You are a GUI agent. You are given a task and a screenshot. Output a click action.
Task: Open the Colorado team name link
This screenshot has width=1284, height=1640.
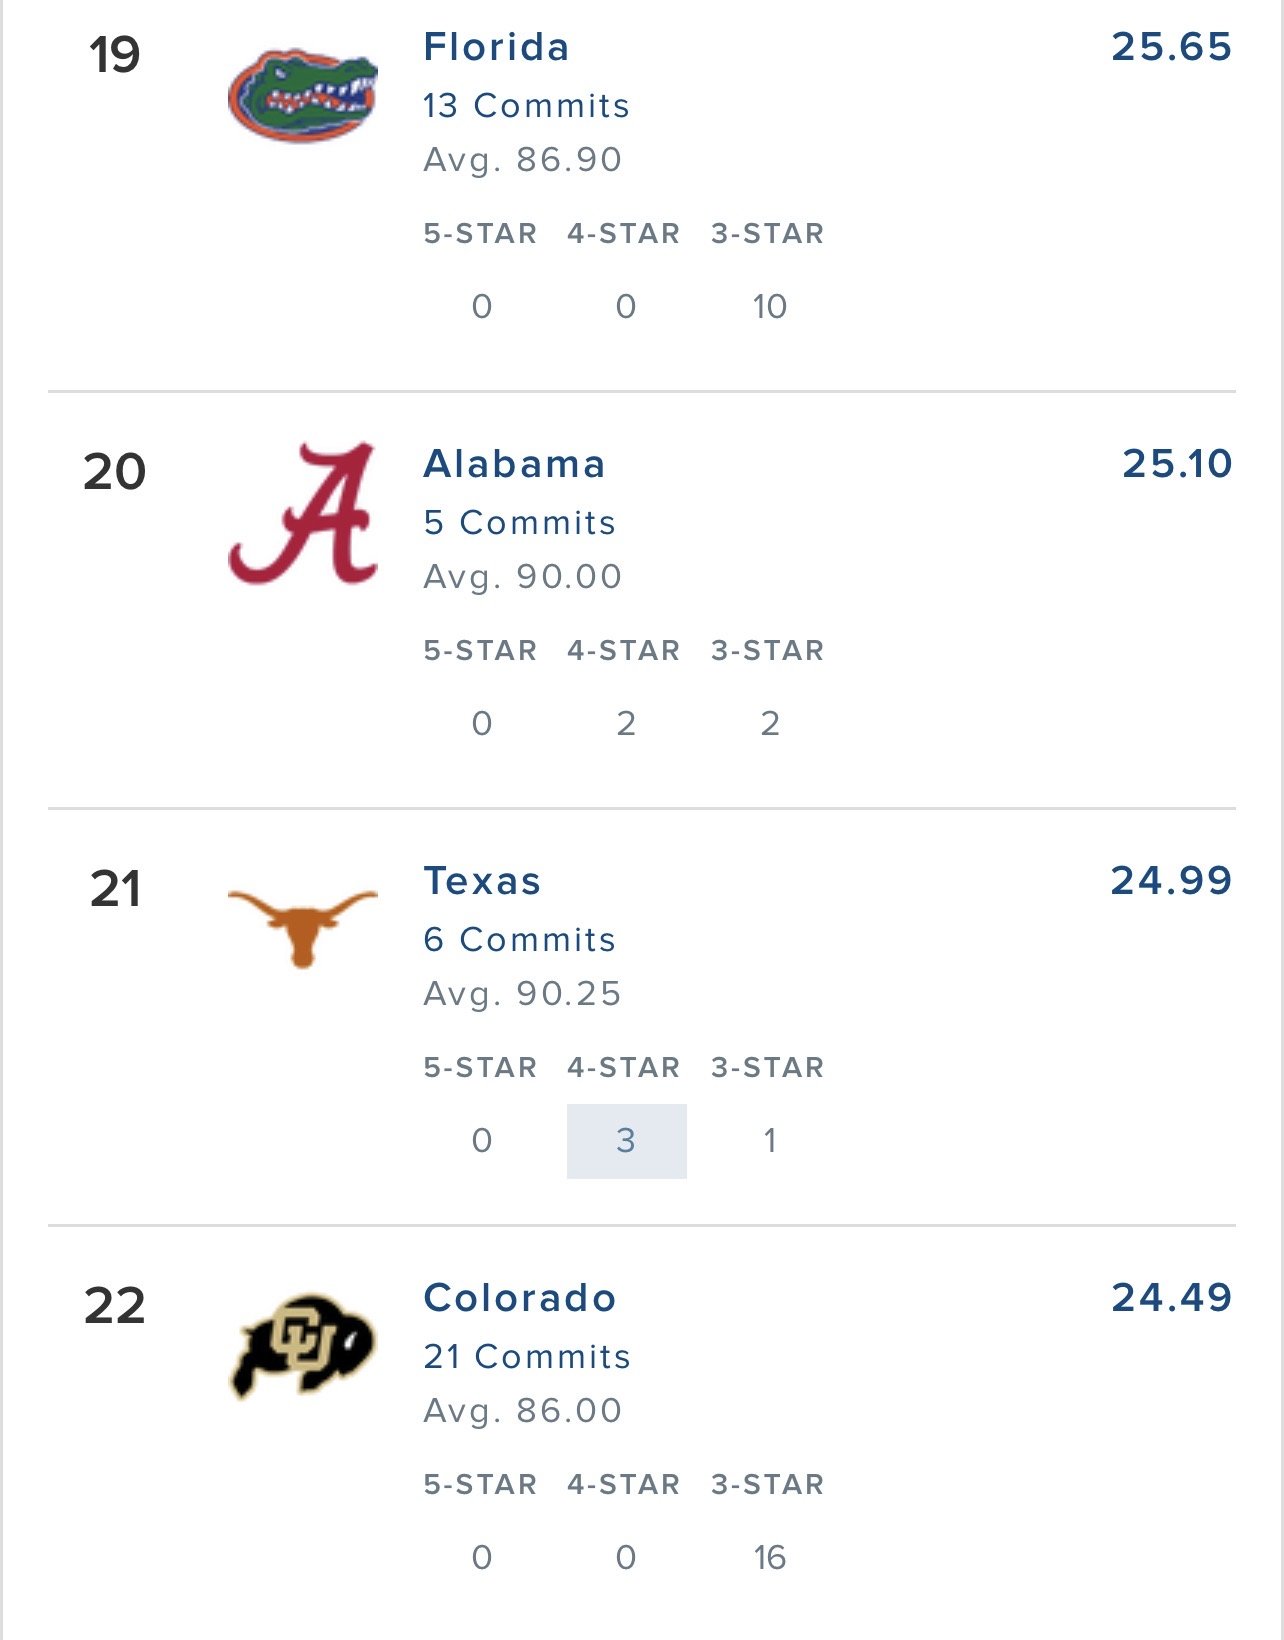tap(520, 1298)
